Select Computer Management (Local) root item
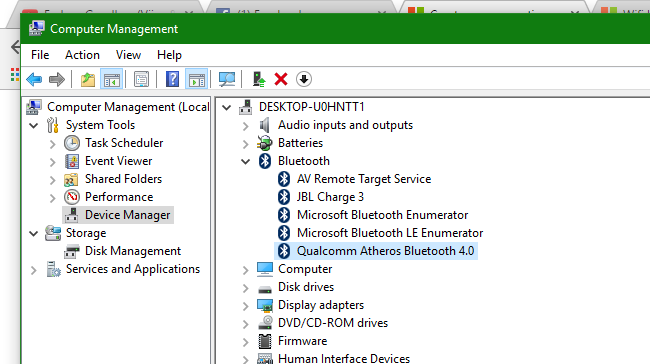 128,107
